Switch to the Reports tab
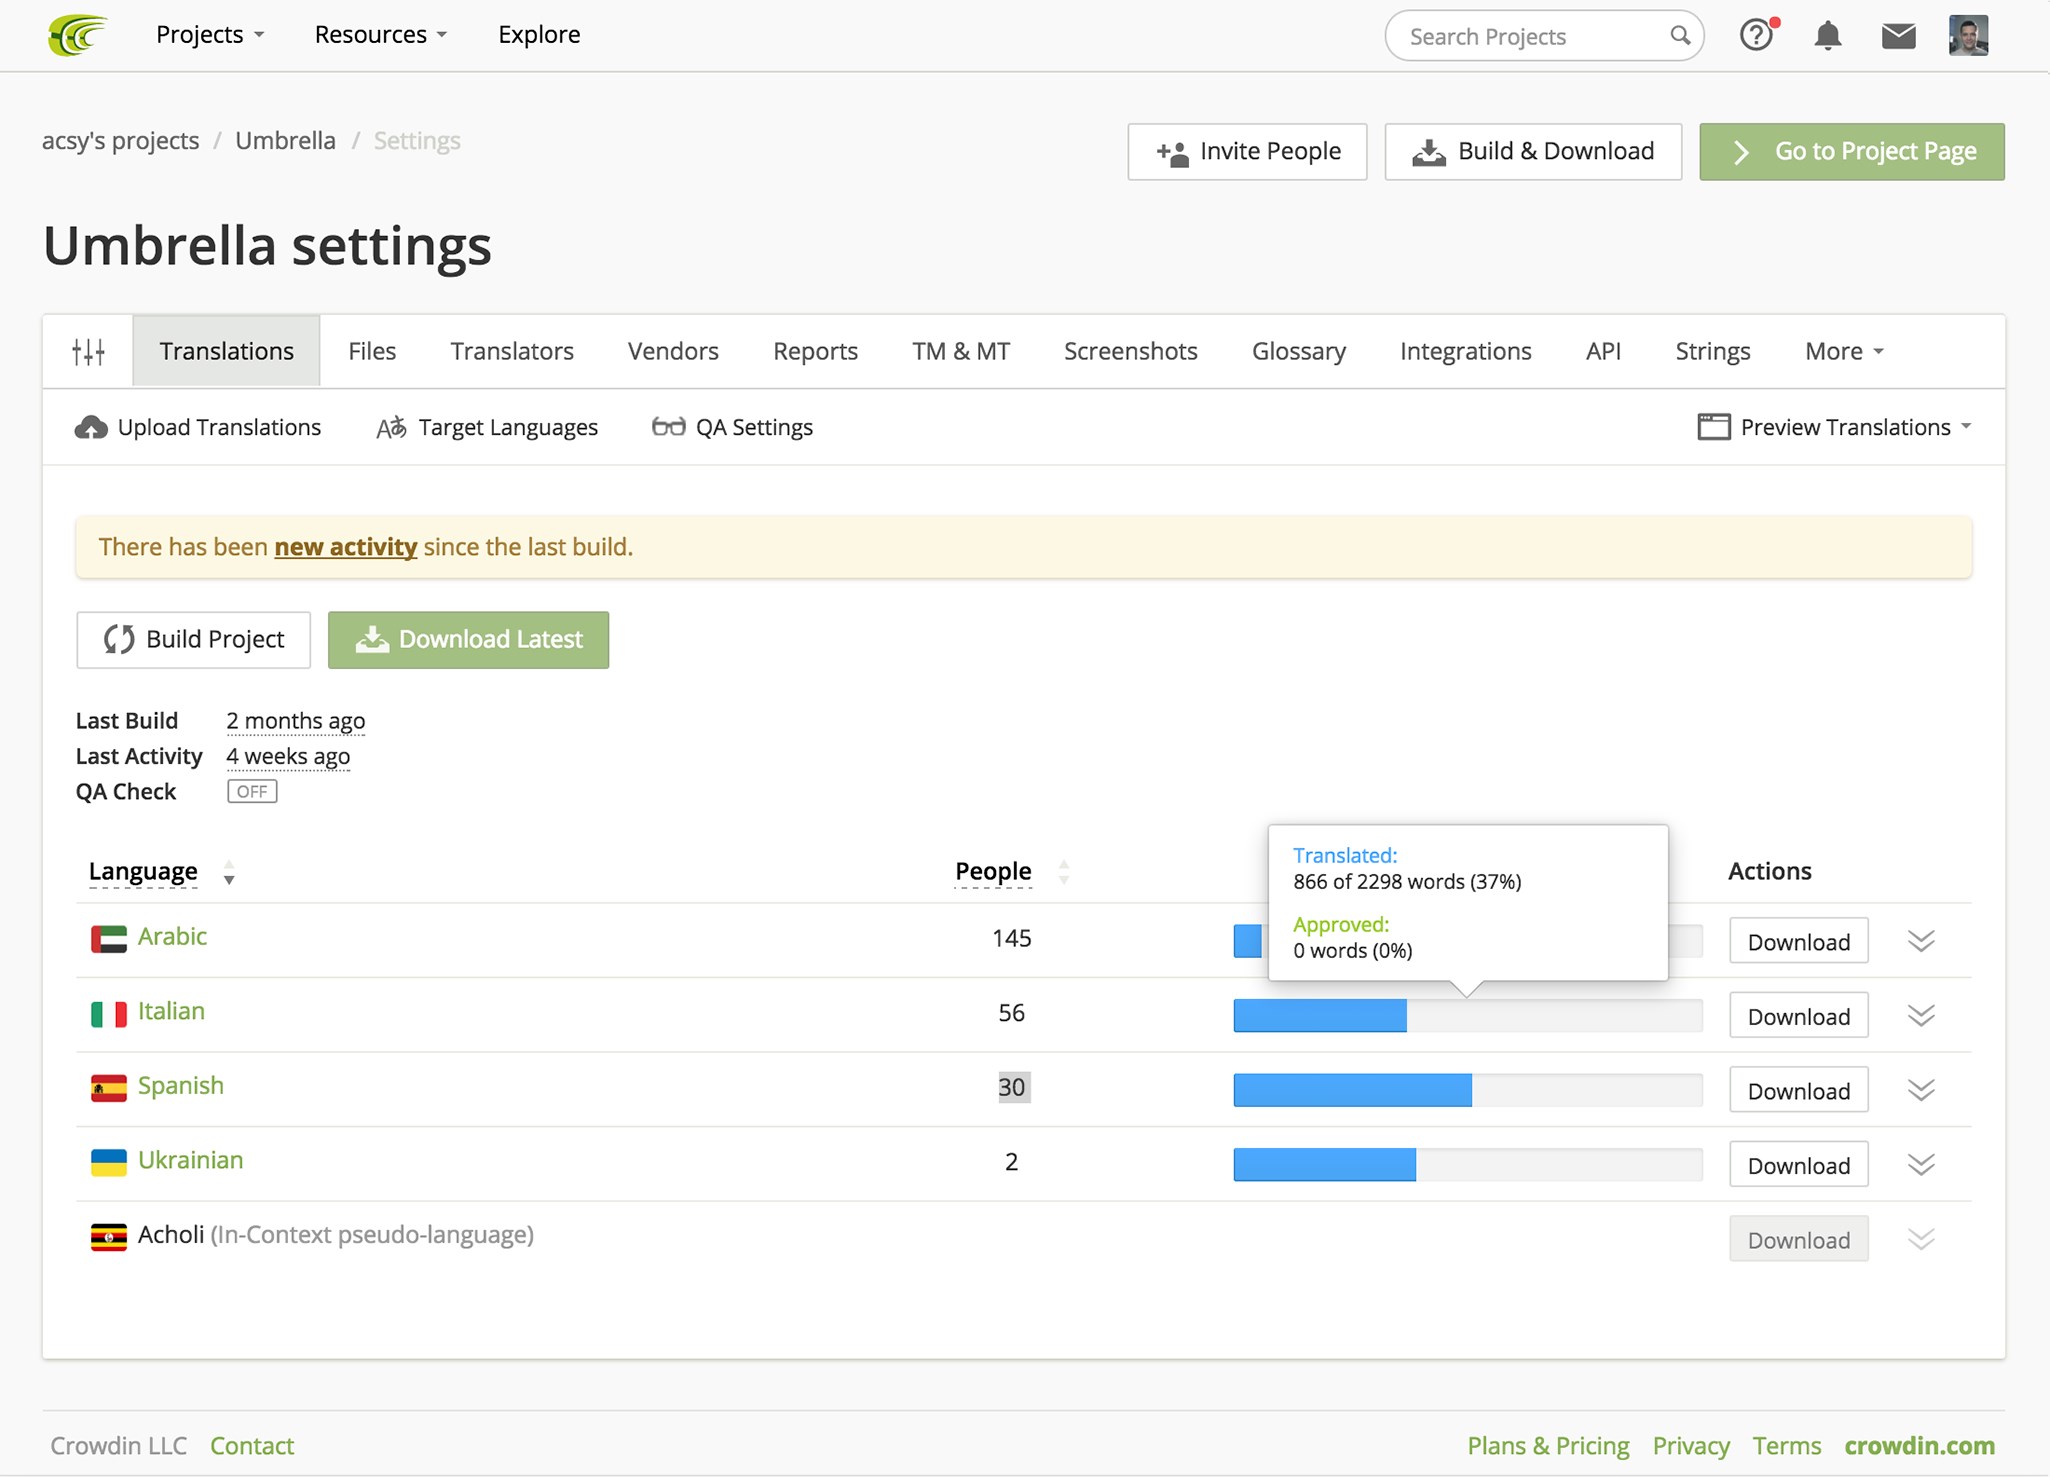The image size is (2050, 1477). point(815,351)
